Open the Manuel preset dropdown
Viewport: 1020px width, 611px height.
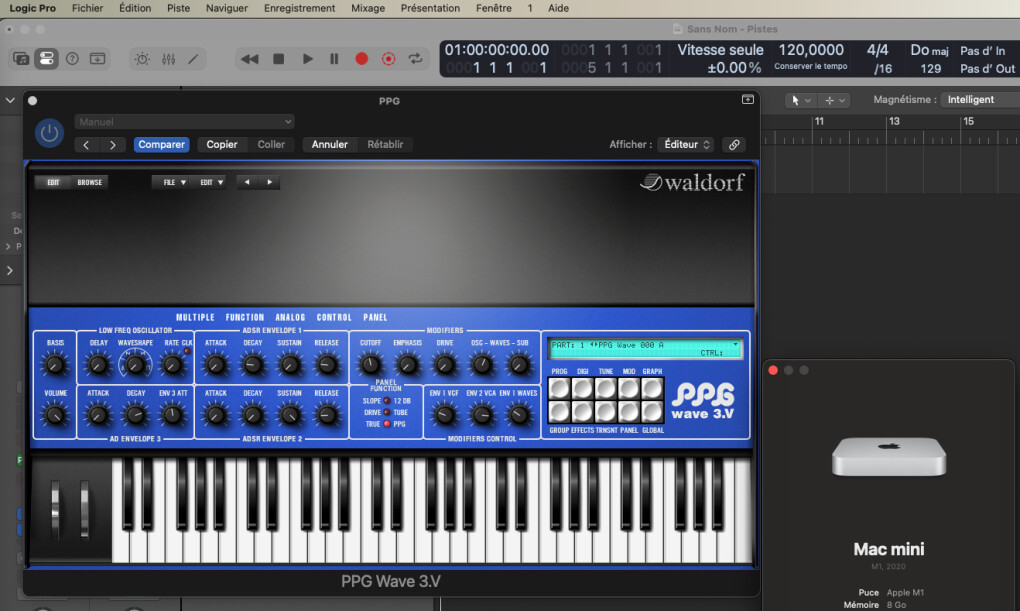point(184,122)
